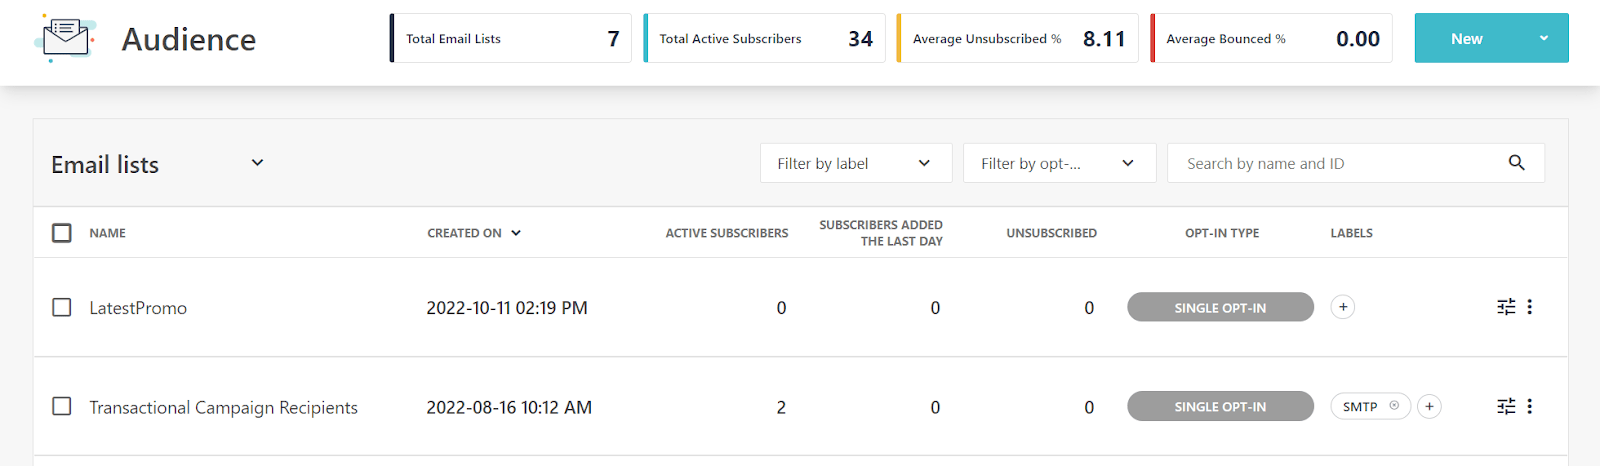Click the Total Active Subscribers stat card

click(764, 38)
